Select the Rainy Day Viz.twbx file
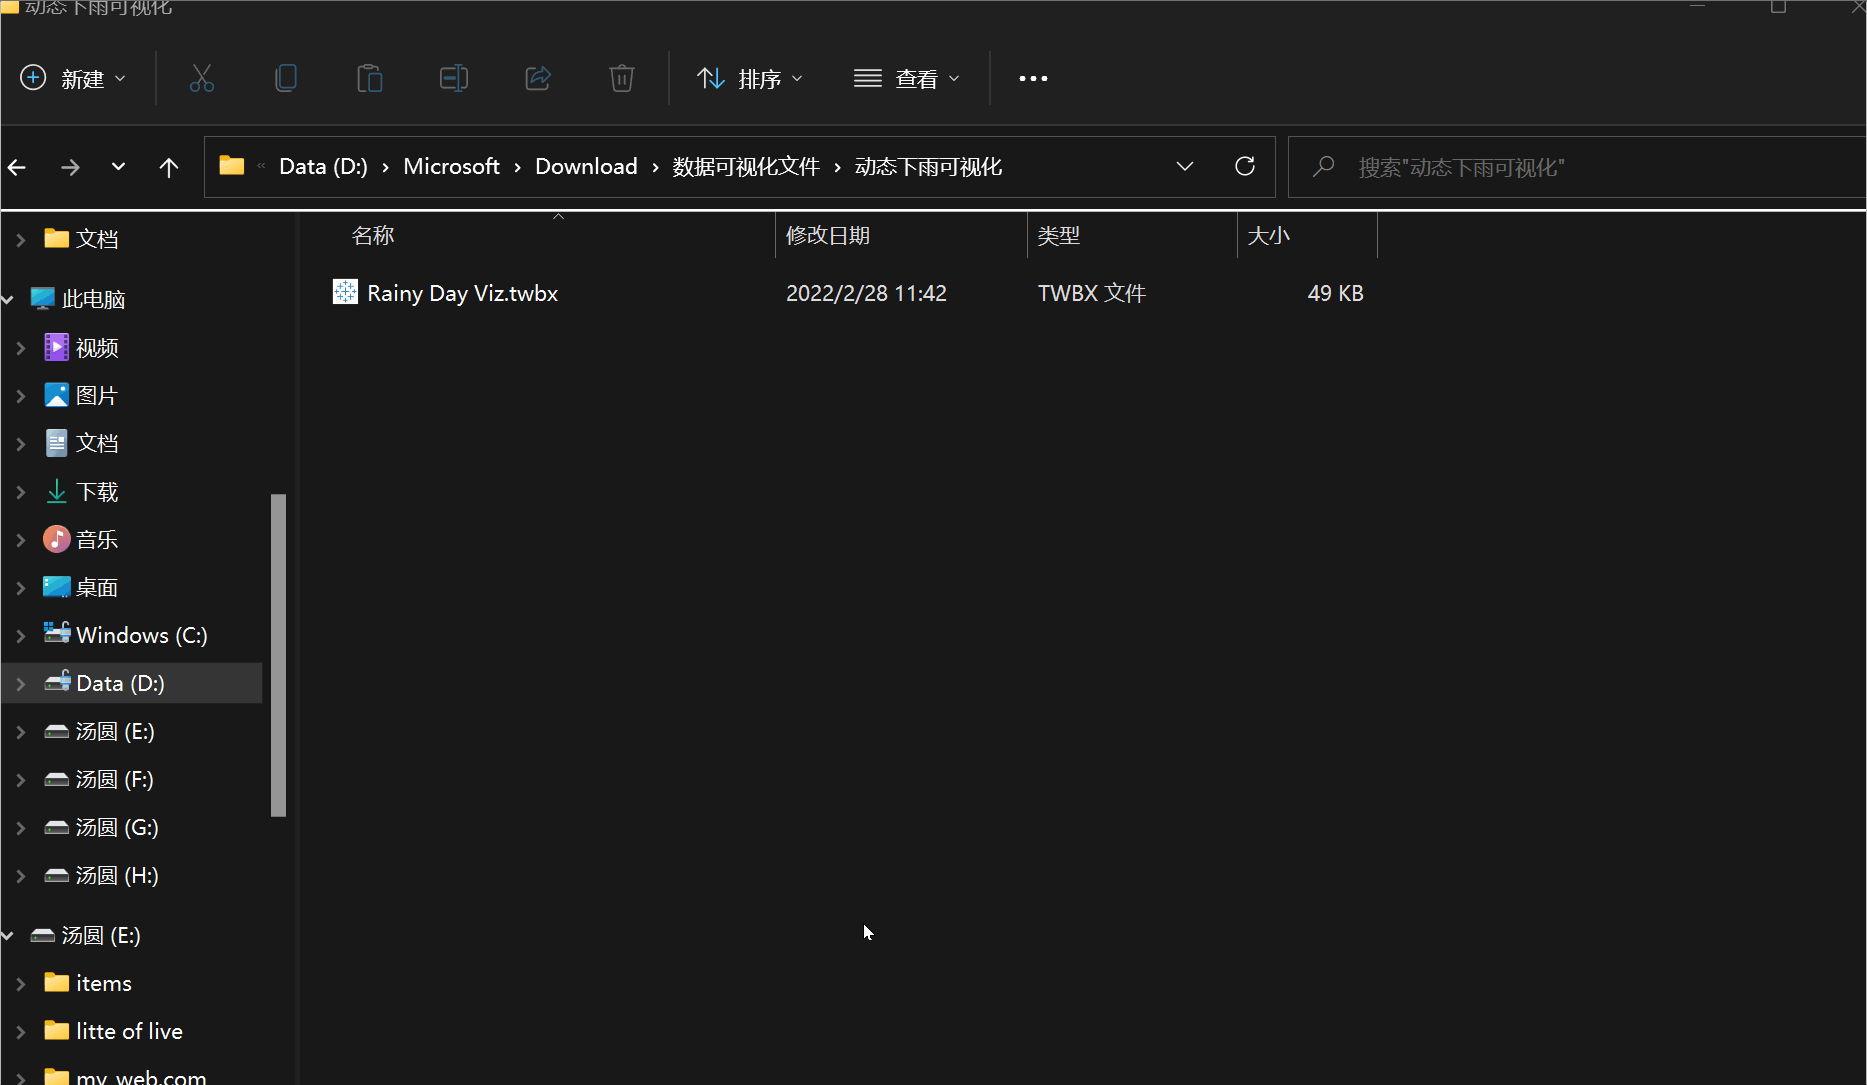The image size is (1867, 1085). click(461, 292)
